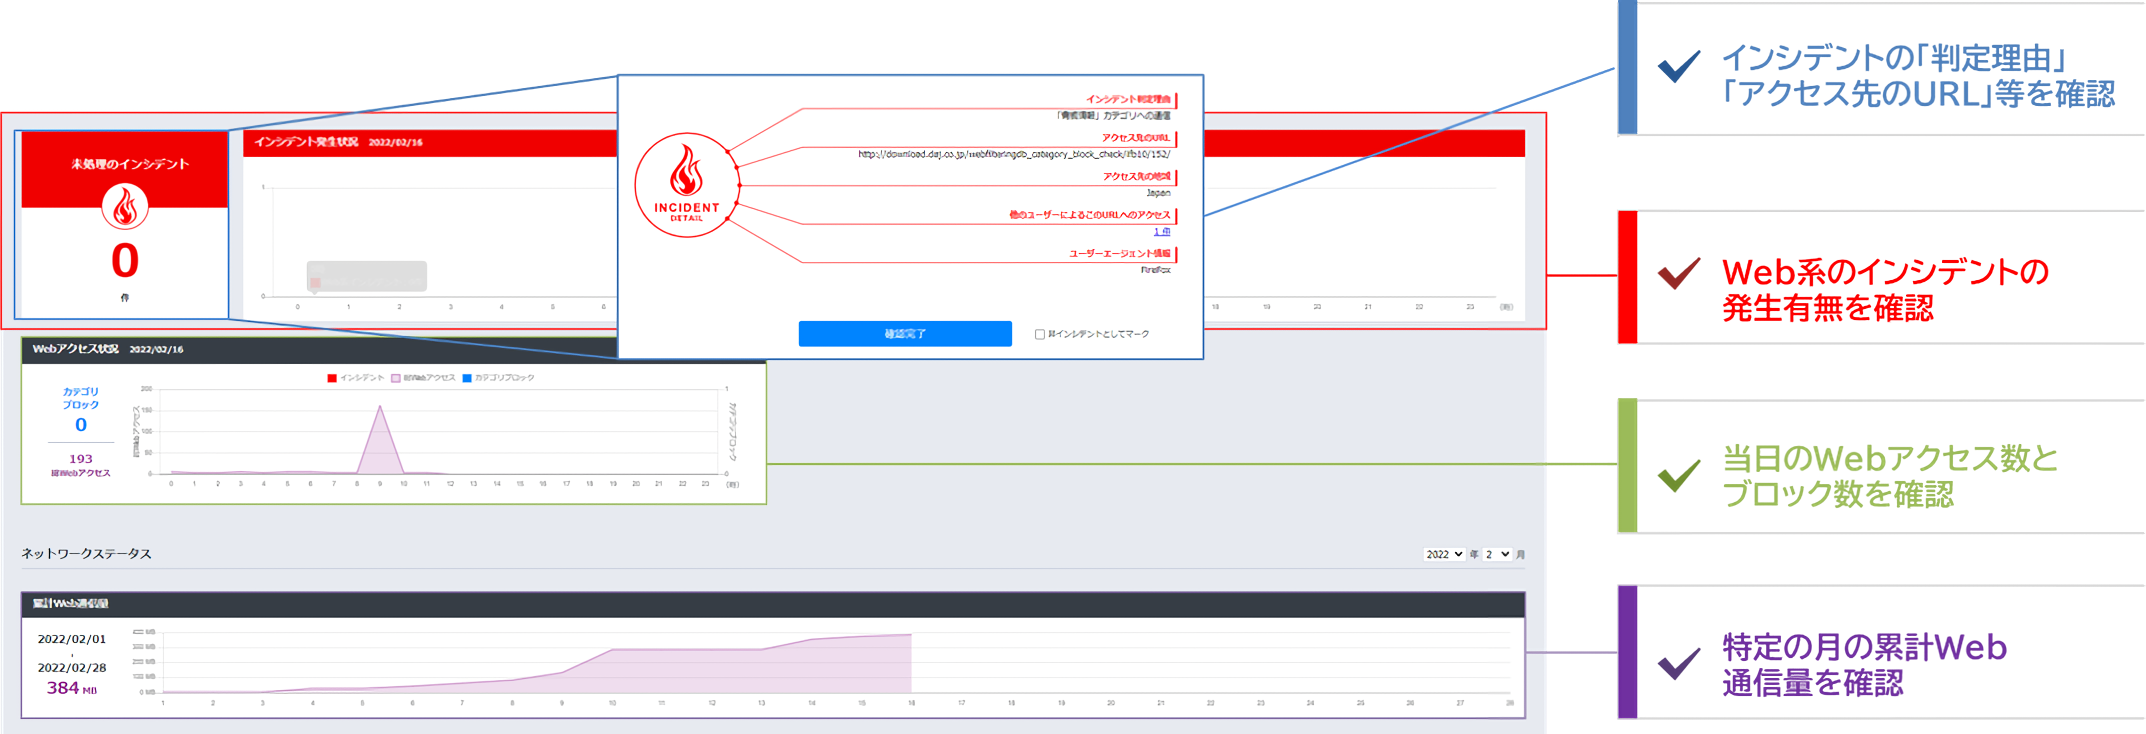Click the unprocessed incident count 0
The width and height of the screenshot is (2146, 734).
click(125, 261)
